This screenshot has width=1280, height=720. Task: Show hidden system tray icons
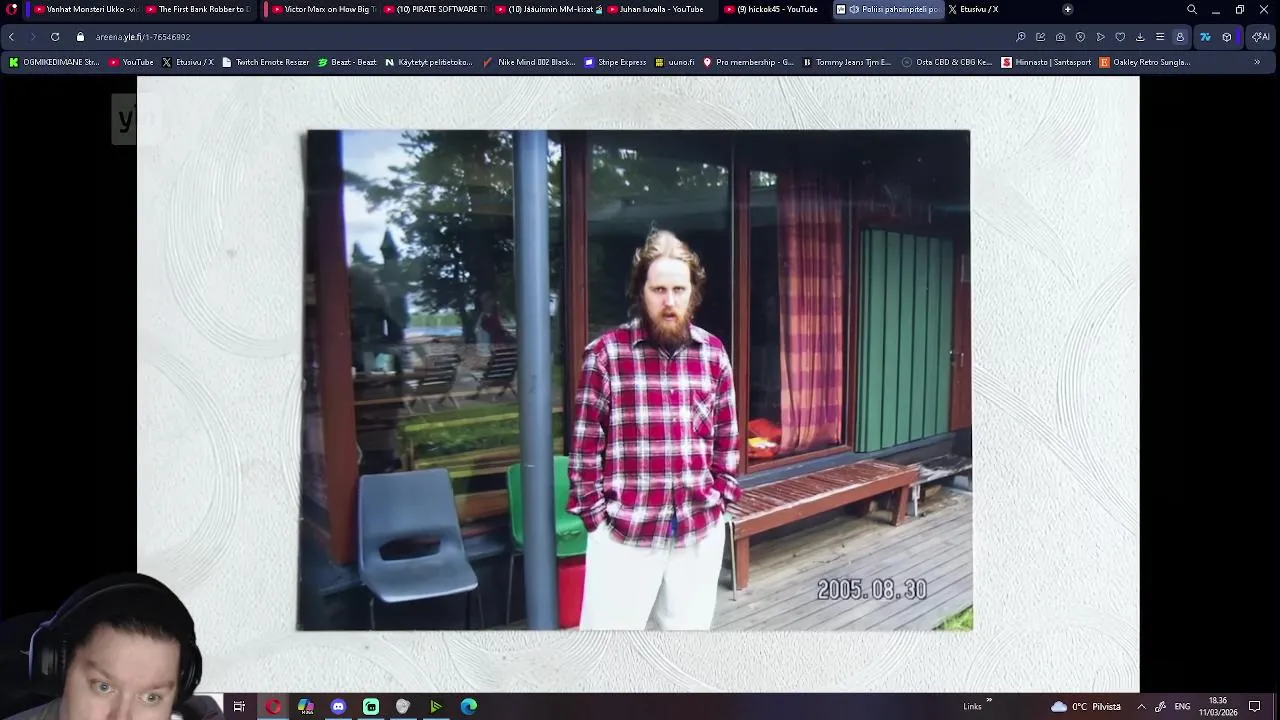point(1141,707)
